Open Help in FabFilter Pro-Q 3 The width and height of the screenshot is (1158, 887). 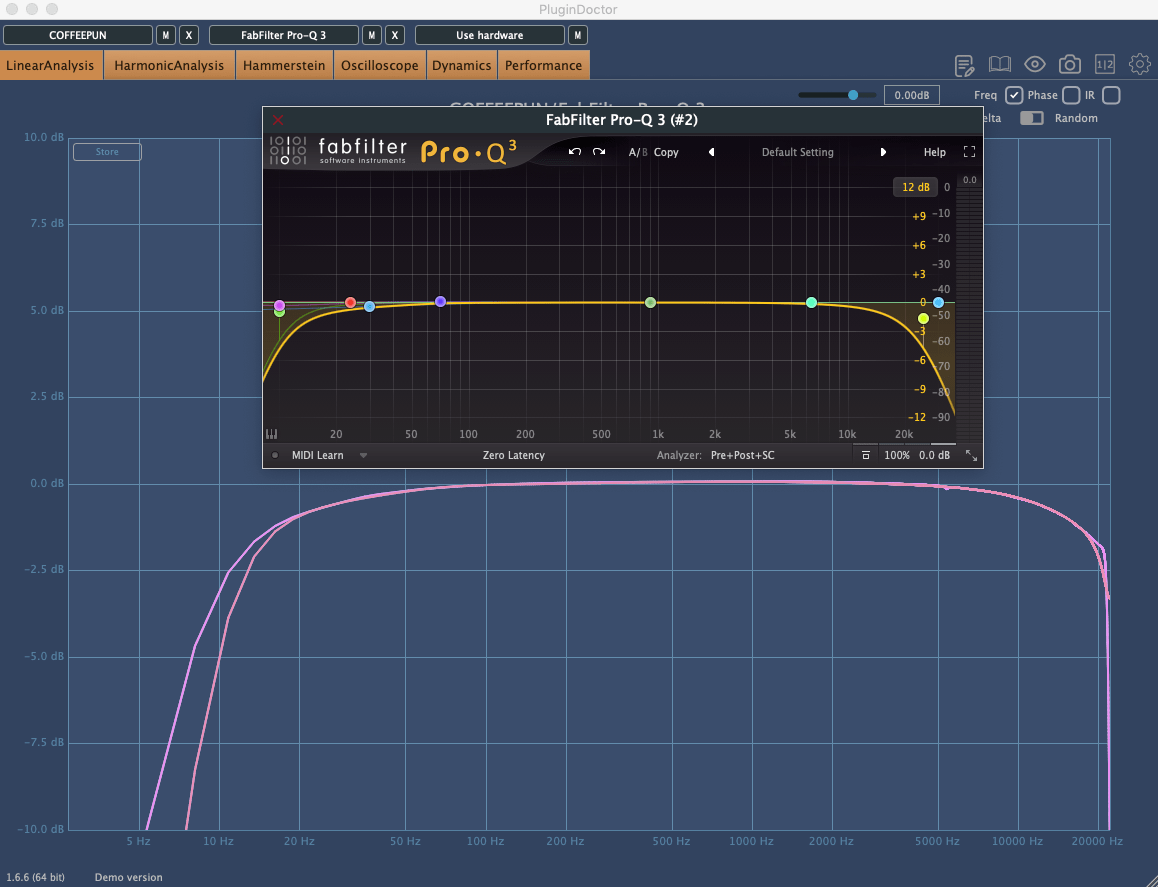pyautogui.click(x=934, y=151)
